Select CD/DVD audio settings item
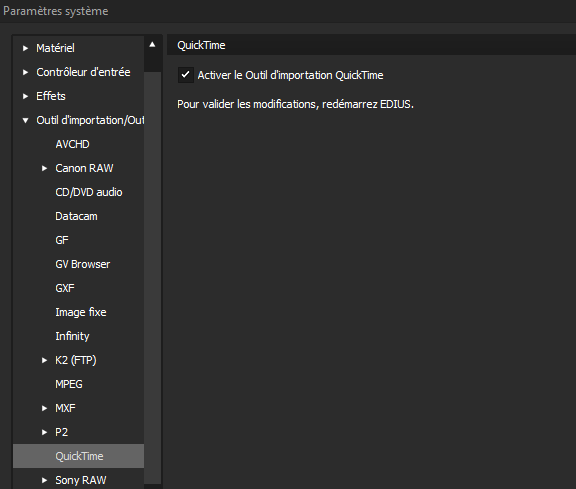Image resolution: width=576 pixels, height=489 pixels. (x=89, y=192)
